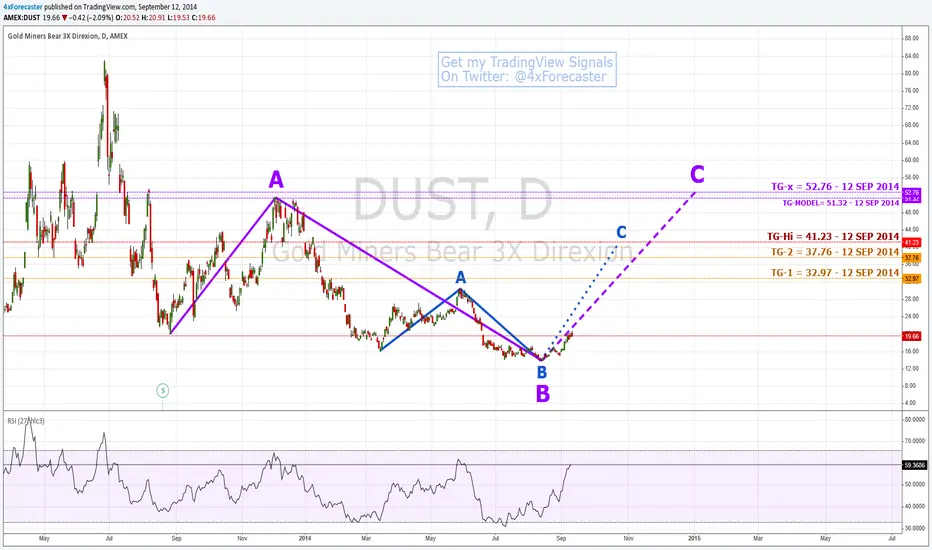Screen dimensions: 932x550
Task: Click the 64.00 price axis label
Action: (x=911, y=143)
